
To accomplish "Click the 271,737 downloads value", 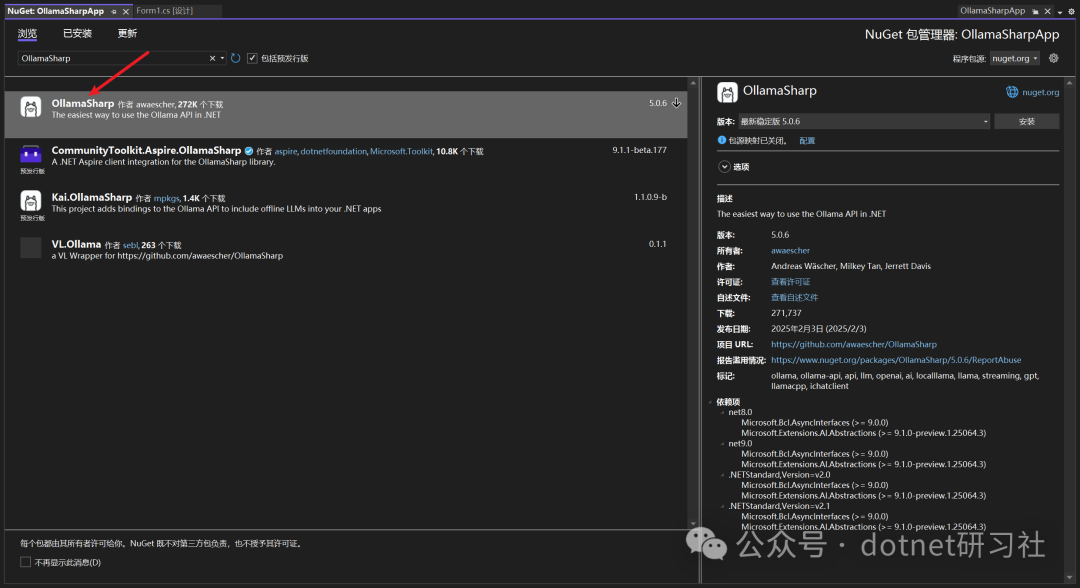I will pos(786,313).
